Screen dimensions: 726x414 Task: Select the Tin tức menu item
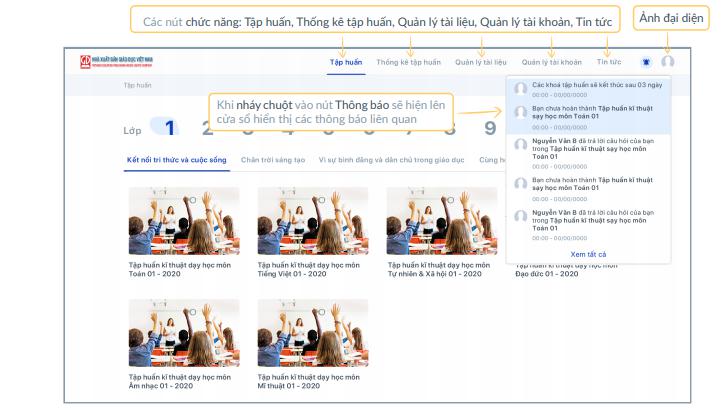point(608,62)
